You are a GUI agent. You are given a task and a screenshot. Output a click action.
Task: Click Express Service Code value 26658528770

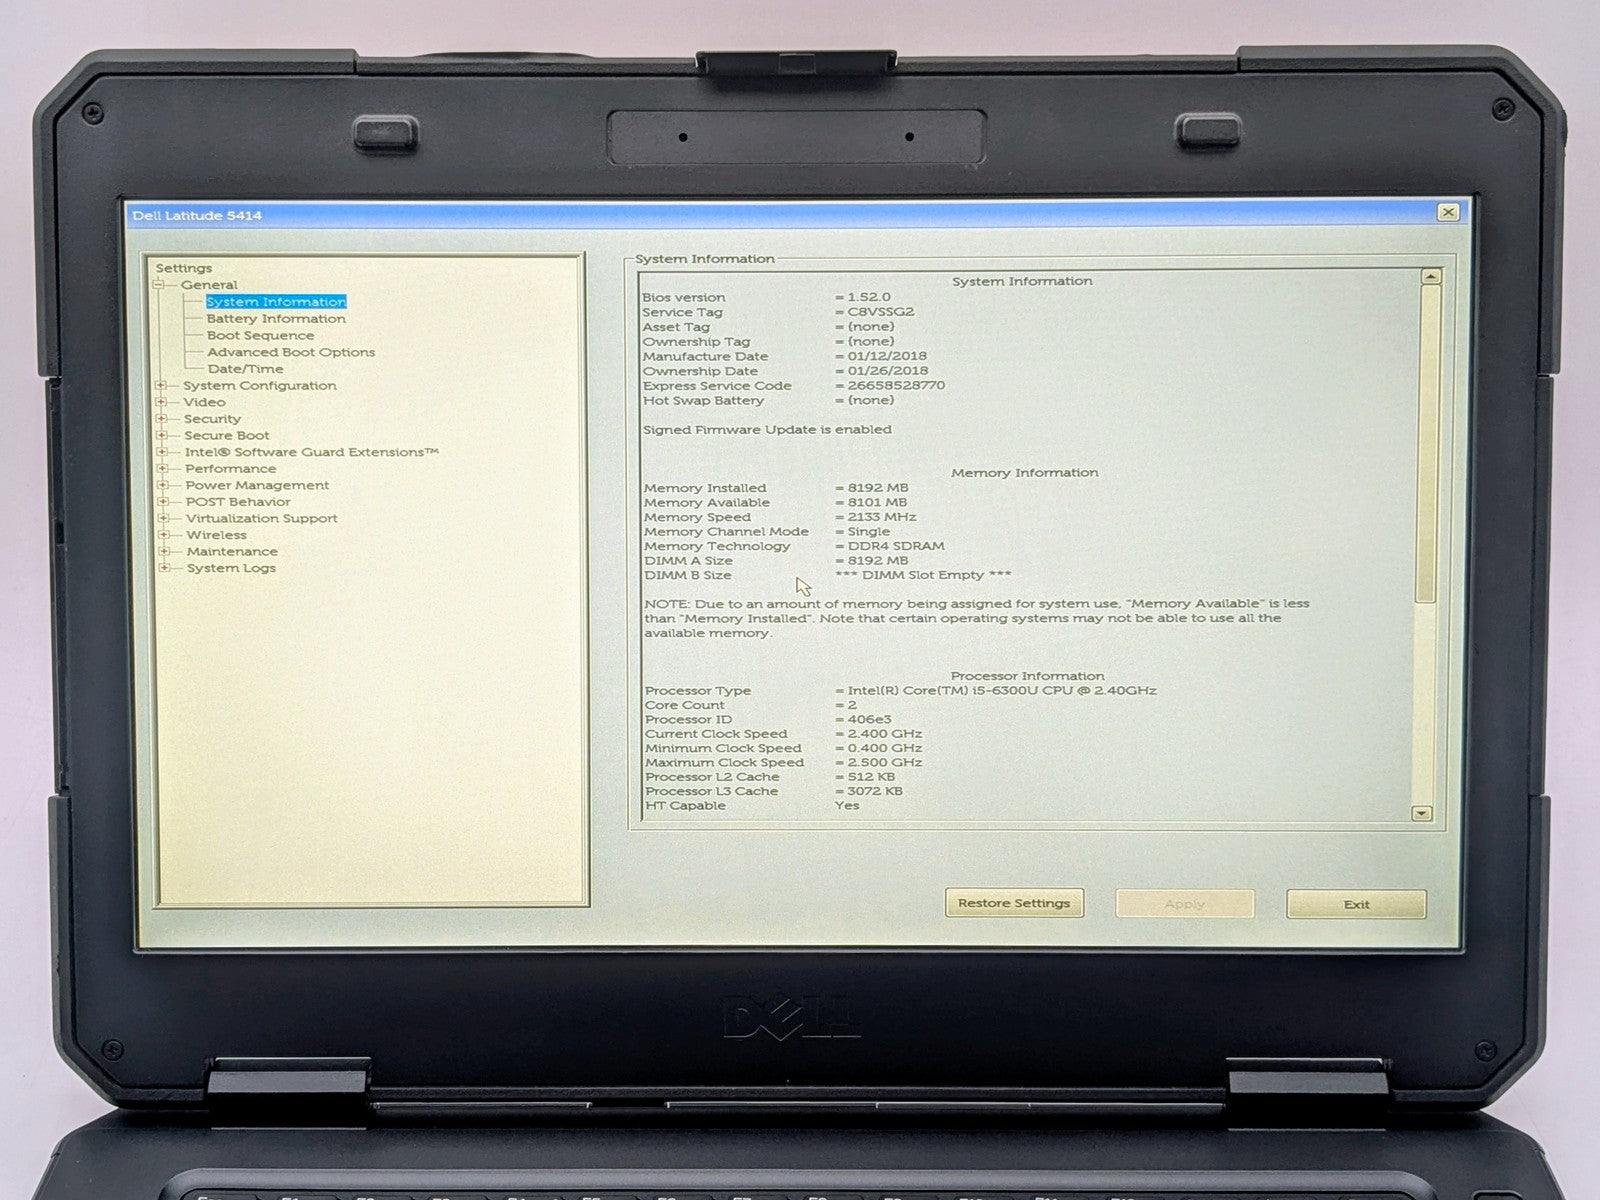point(896,385)
